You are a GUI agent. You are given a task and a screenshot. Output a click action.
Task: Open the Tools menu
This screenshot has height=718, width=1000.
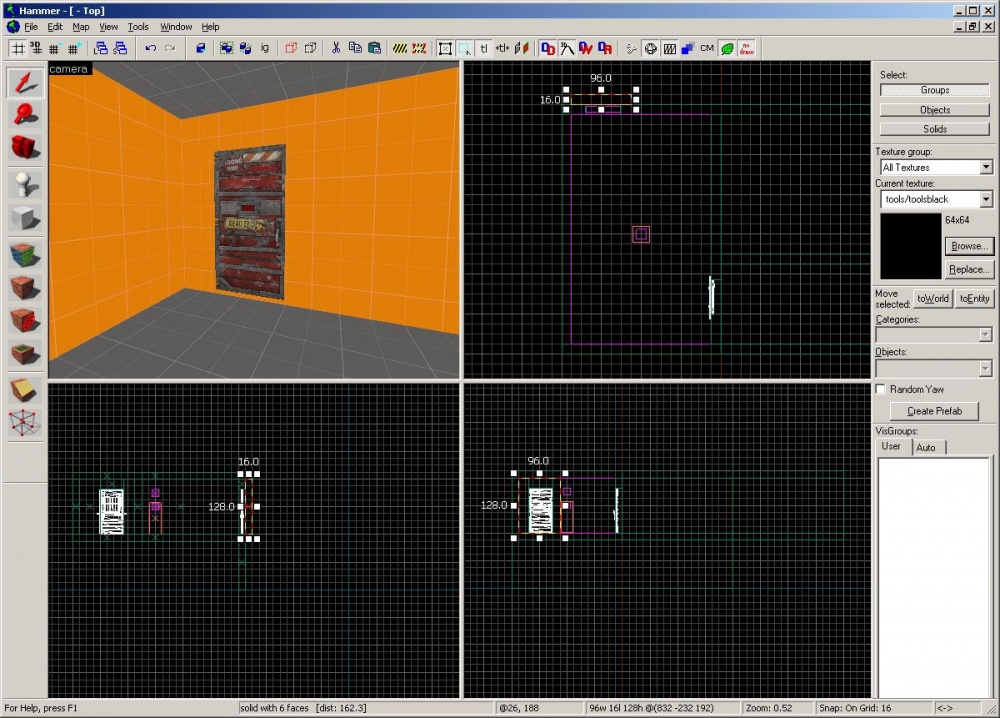click(138, 27)
